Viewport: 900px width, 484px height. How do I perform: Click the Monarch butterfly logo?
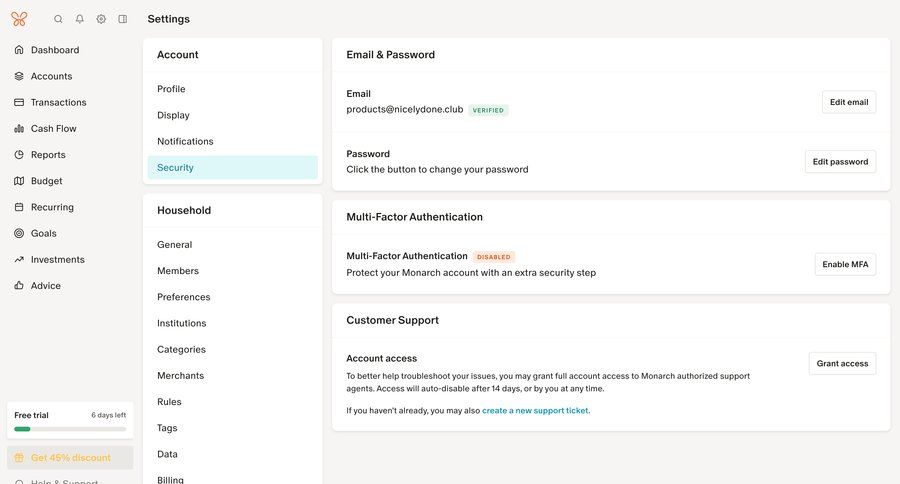point(19,19)
